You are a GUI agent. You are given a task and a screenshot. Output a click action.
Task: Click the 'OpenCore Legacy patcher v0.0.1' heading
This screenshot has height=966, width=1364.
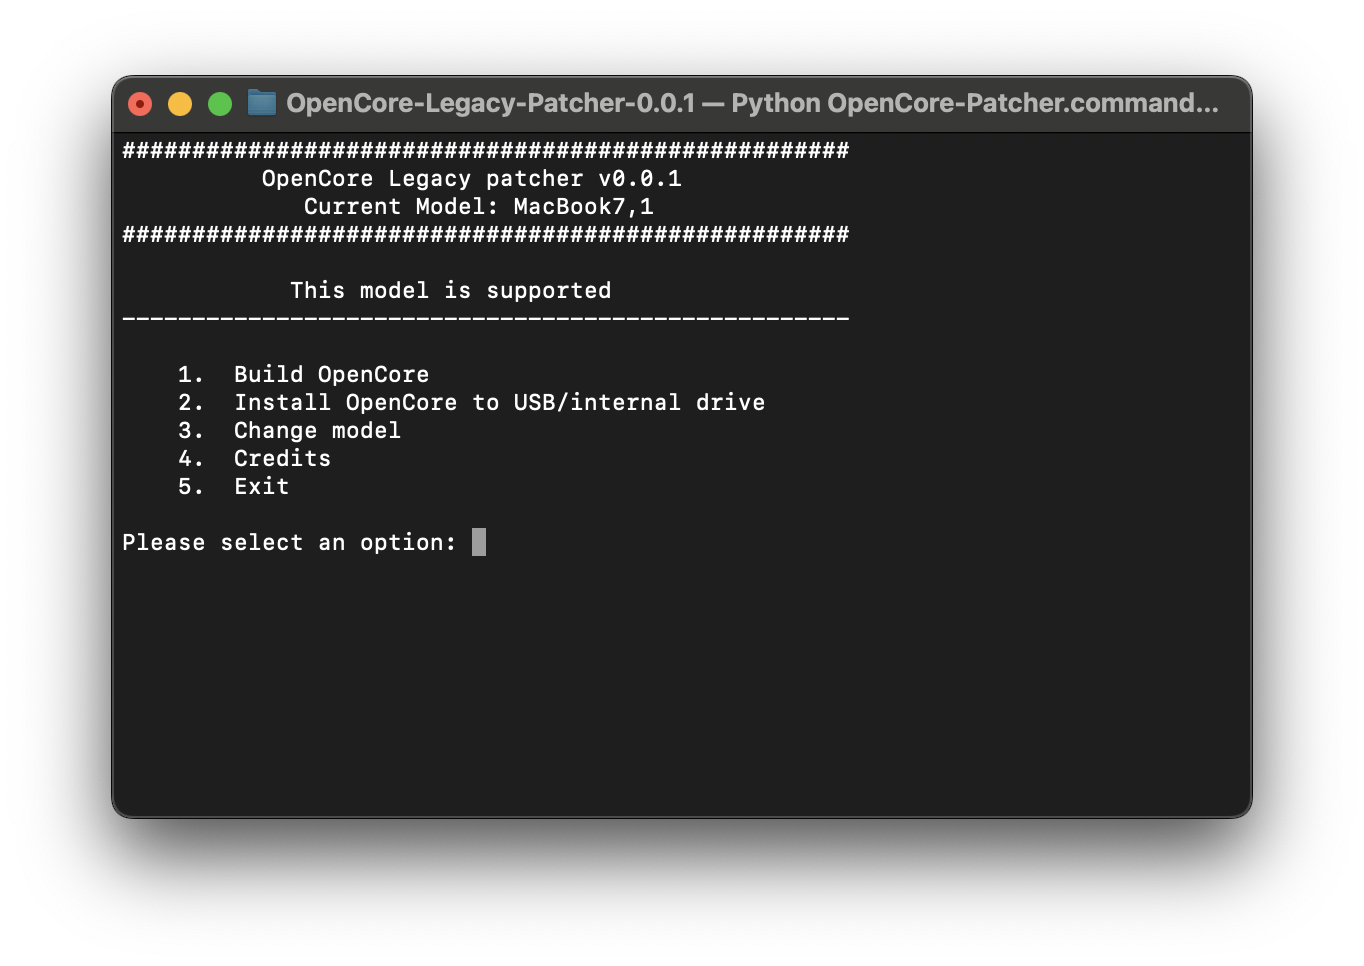pyautogui.click(x=472, y=179)
